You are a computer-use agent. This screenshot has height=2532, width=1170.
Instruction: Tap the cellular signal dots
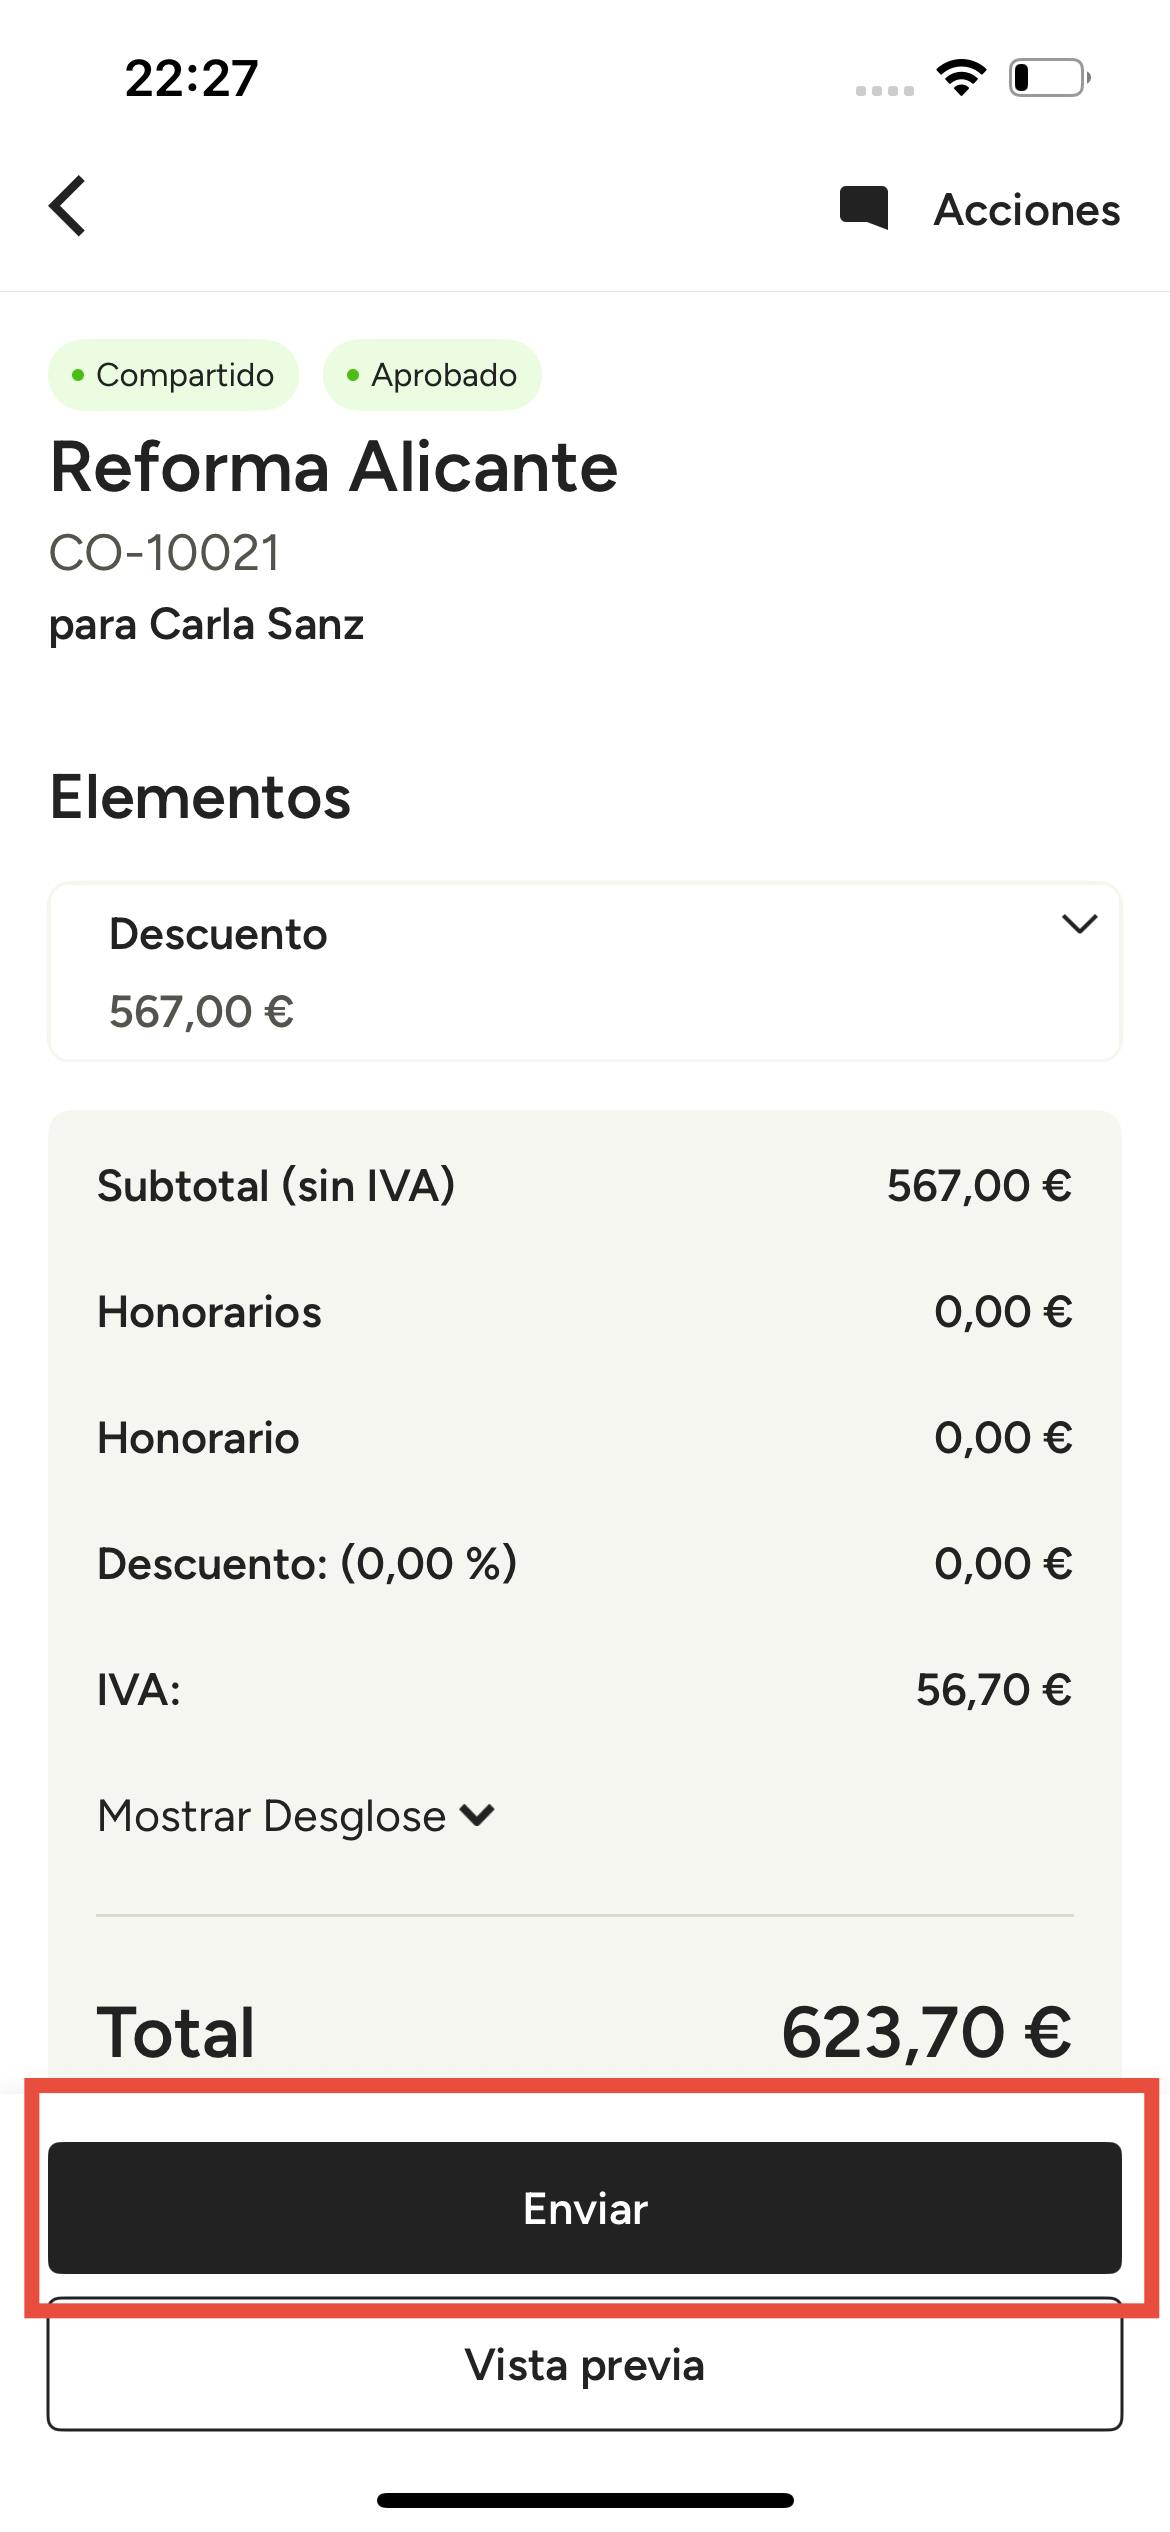point(885,91)
